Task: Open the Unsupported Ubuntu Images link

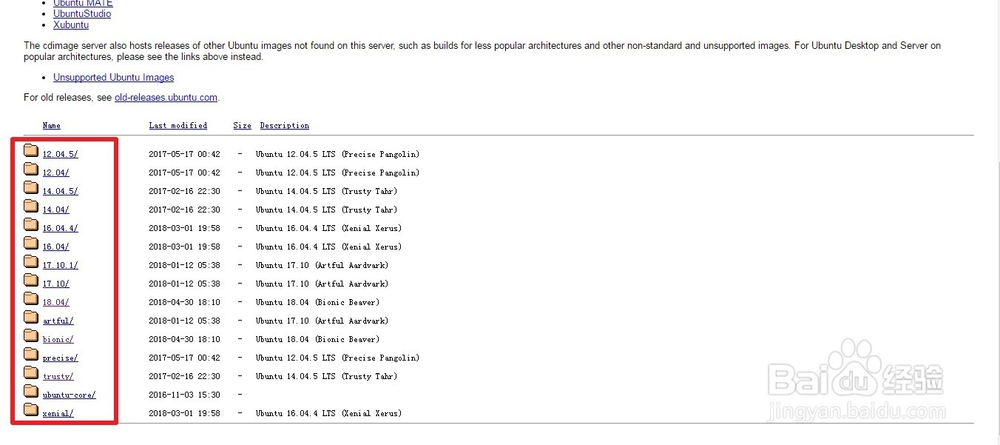Action: tap(114, 77)
